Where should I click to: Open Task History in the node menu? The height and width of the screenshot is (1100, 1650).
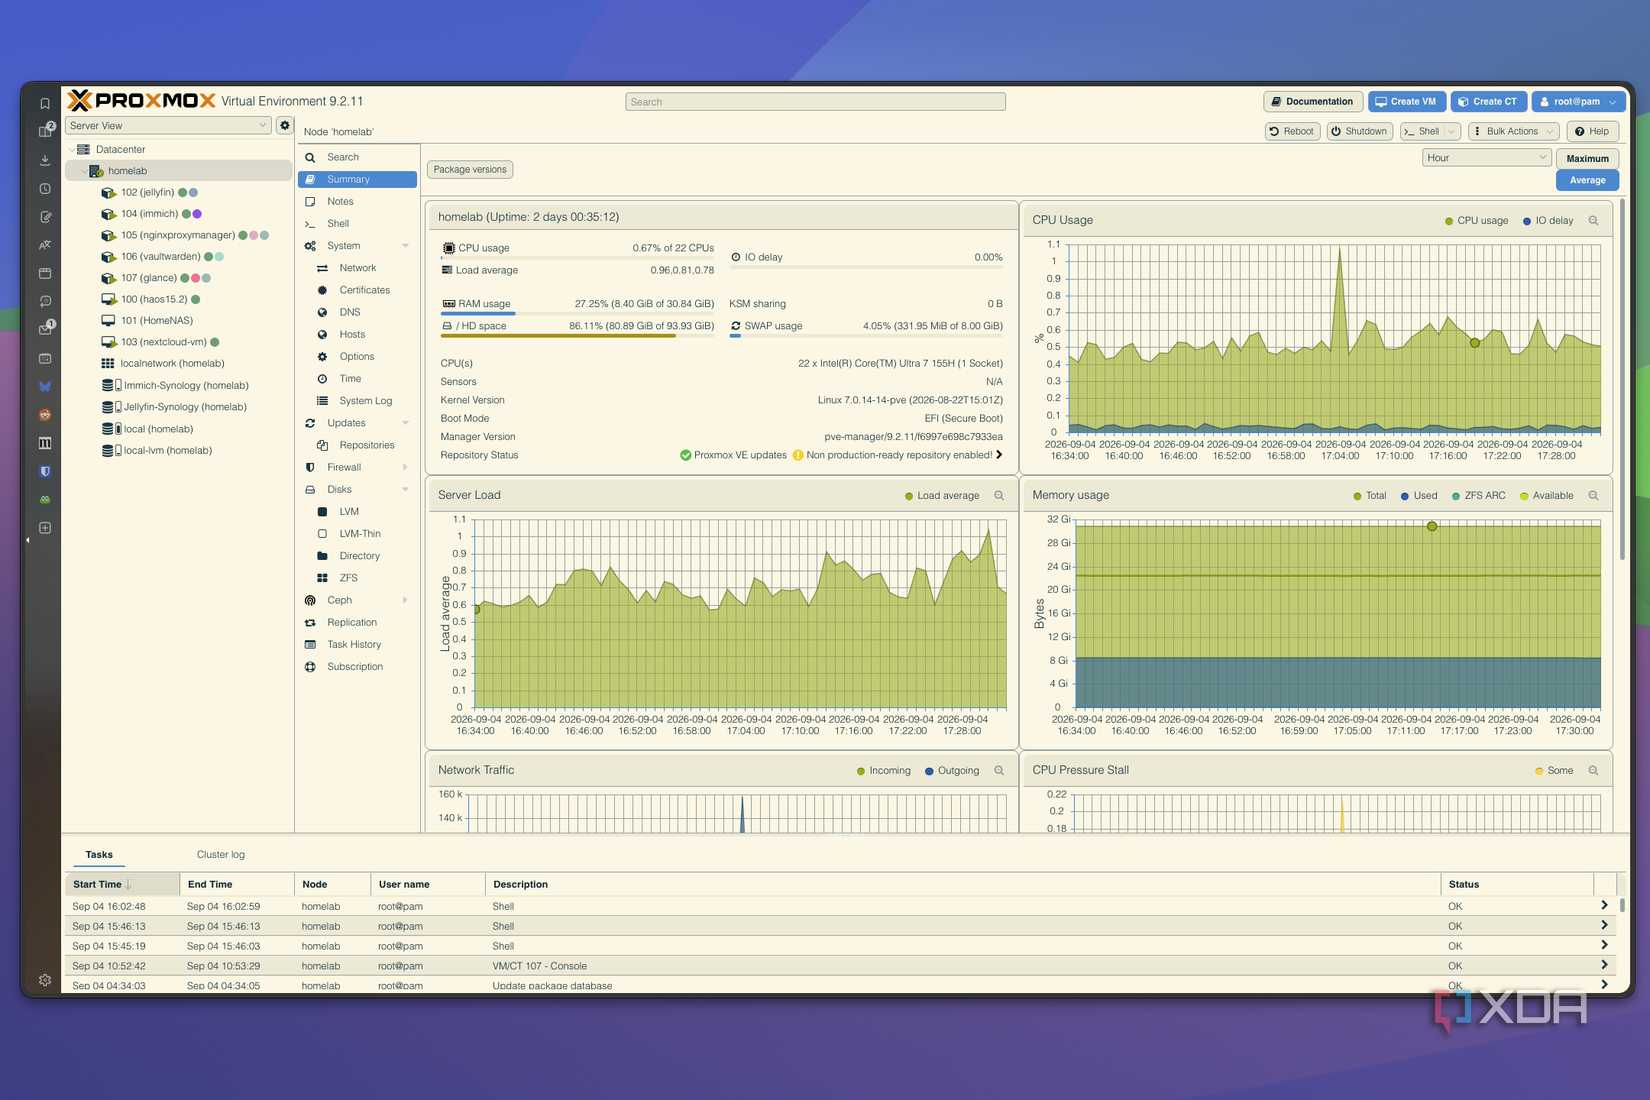353,644
